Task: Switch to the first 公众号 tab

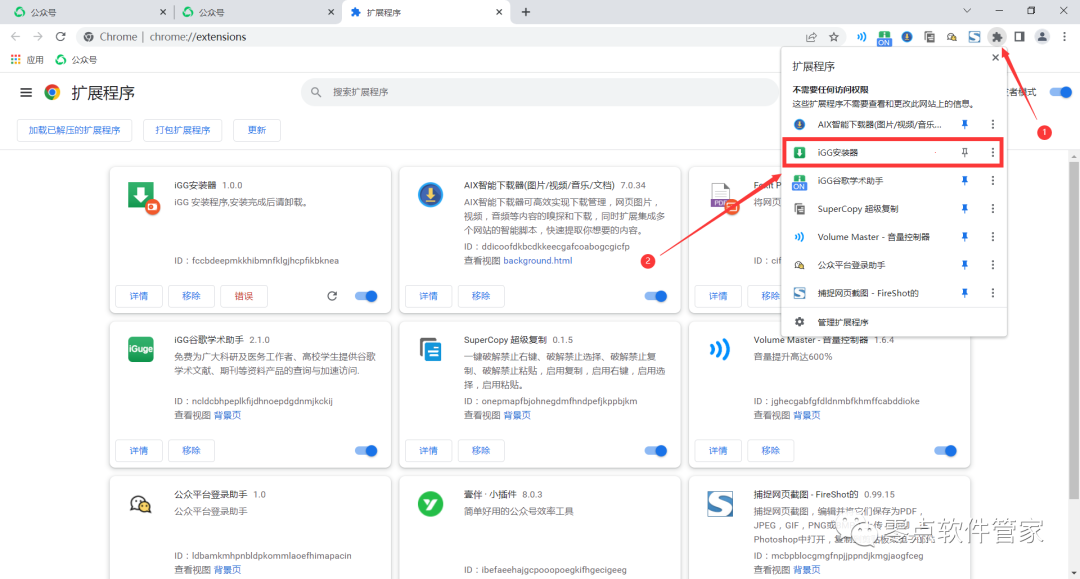Action: [90, 12]
